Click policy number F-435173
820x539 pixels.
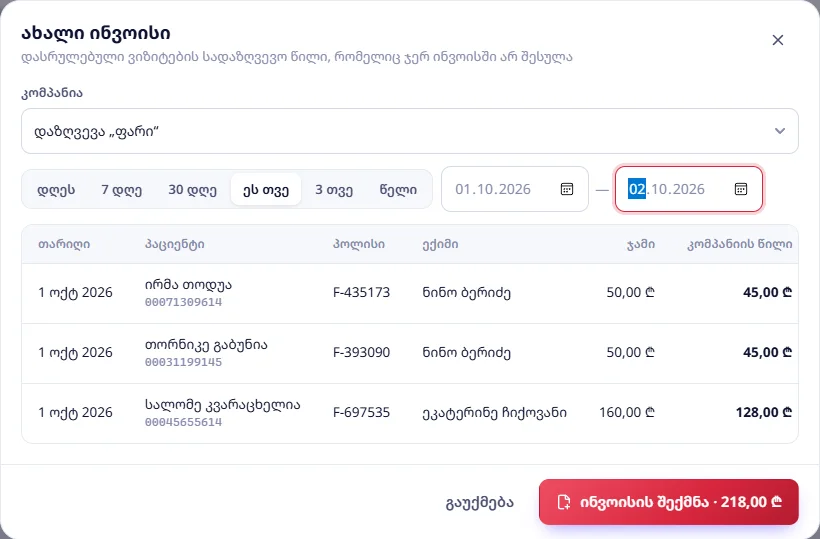click(x=361, y=292)
